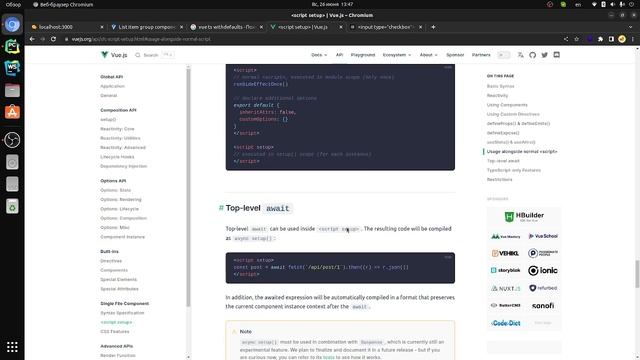Image resolution: width=640 pixels, height=360 pixels.
Task: Open Chromium three-dot menu
Action: click(633, 39)
